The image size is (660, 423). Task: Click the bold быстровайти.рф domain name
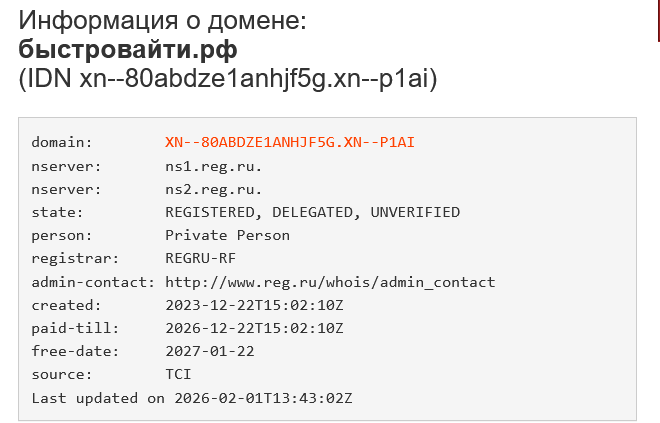(x=128, y=49)
